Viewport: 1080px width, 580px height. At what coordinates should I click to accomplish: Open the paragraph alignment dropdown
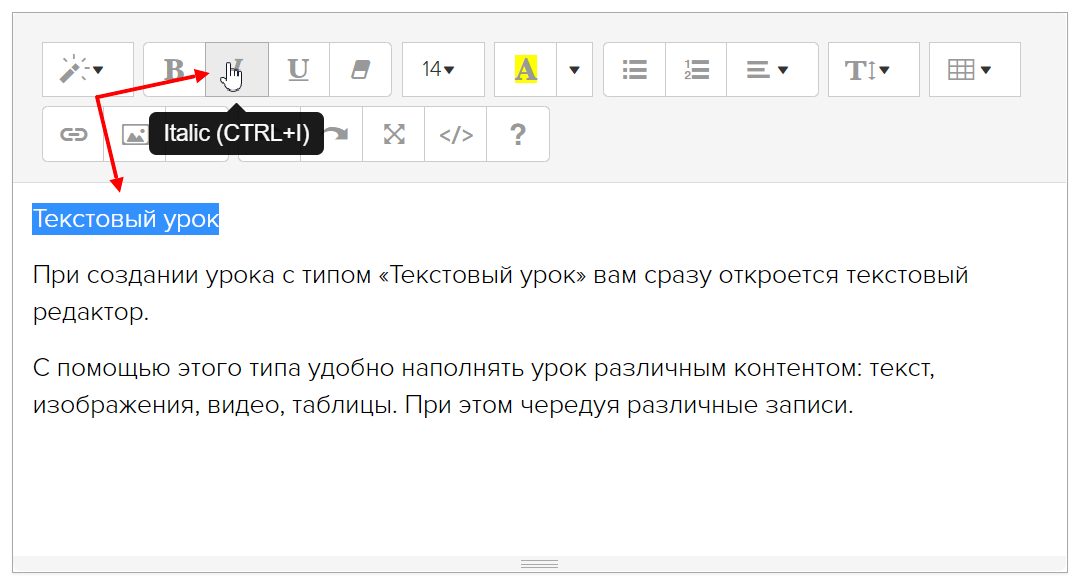(x=772, y=70)
